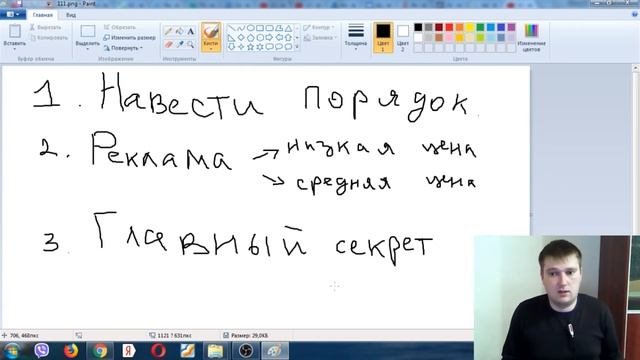Open OBS Studio from the taskbar
This screenshot has height=360, width=640.
(x=246, y=351)
